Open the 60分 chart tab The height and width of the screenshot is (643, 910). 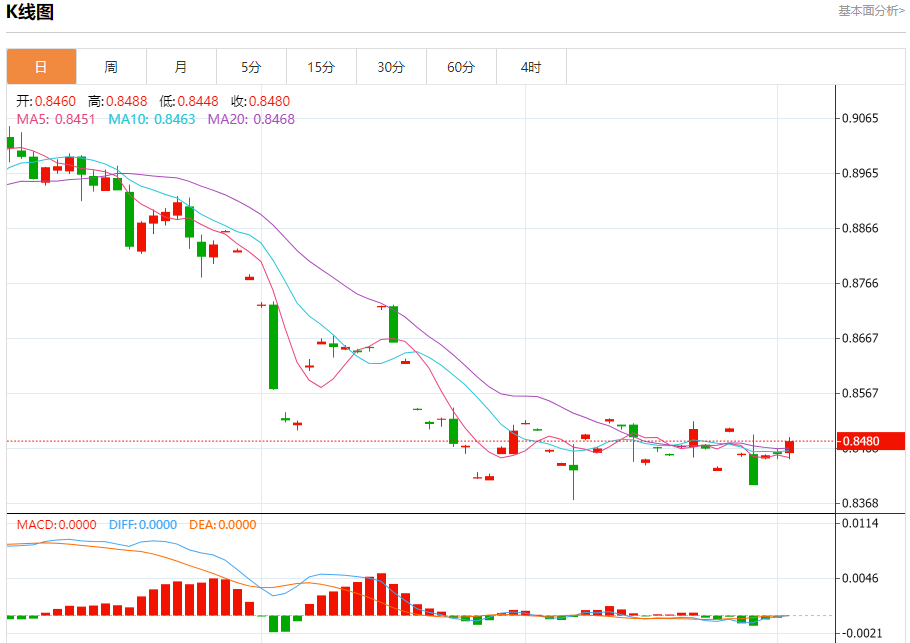point(461,67)
